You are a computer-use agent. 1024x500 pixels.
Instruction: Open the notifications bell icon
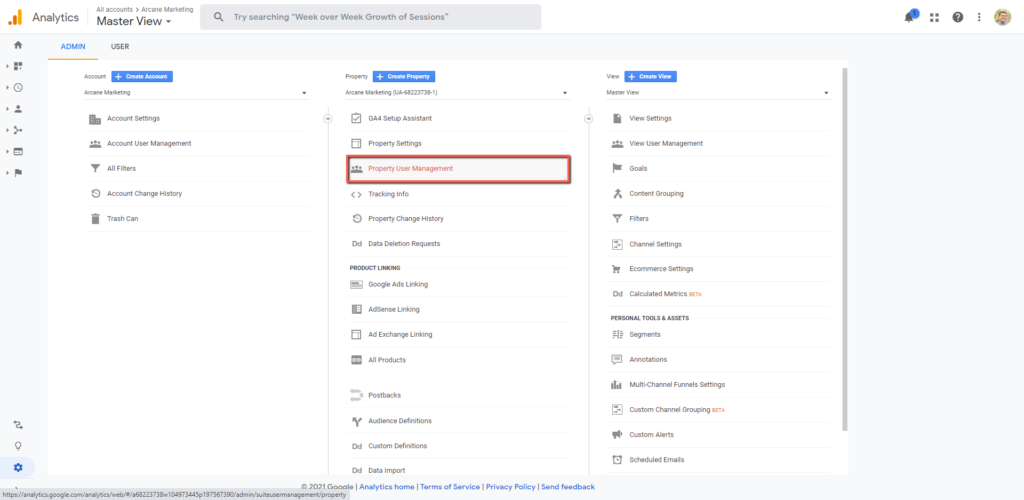pyautogui.click(x=910, y=17)
